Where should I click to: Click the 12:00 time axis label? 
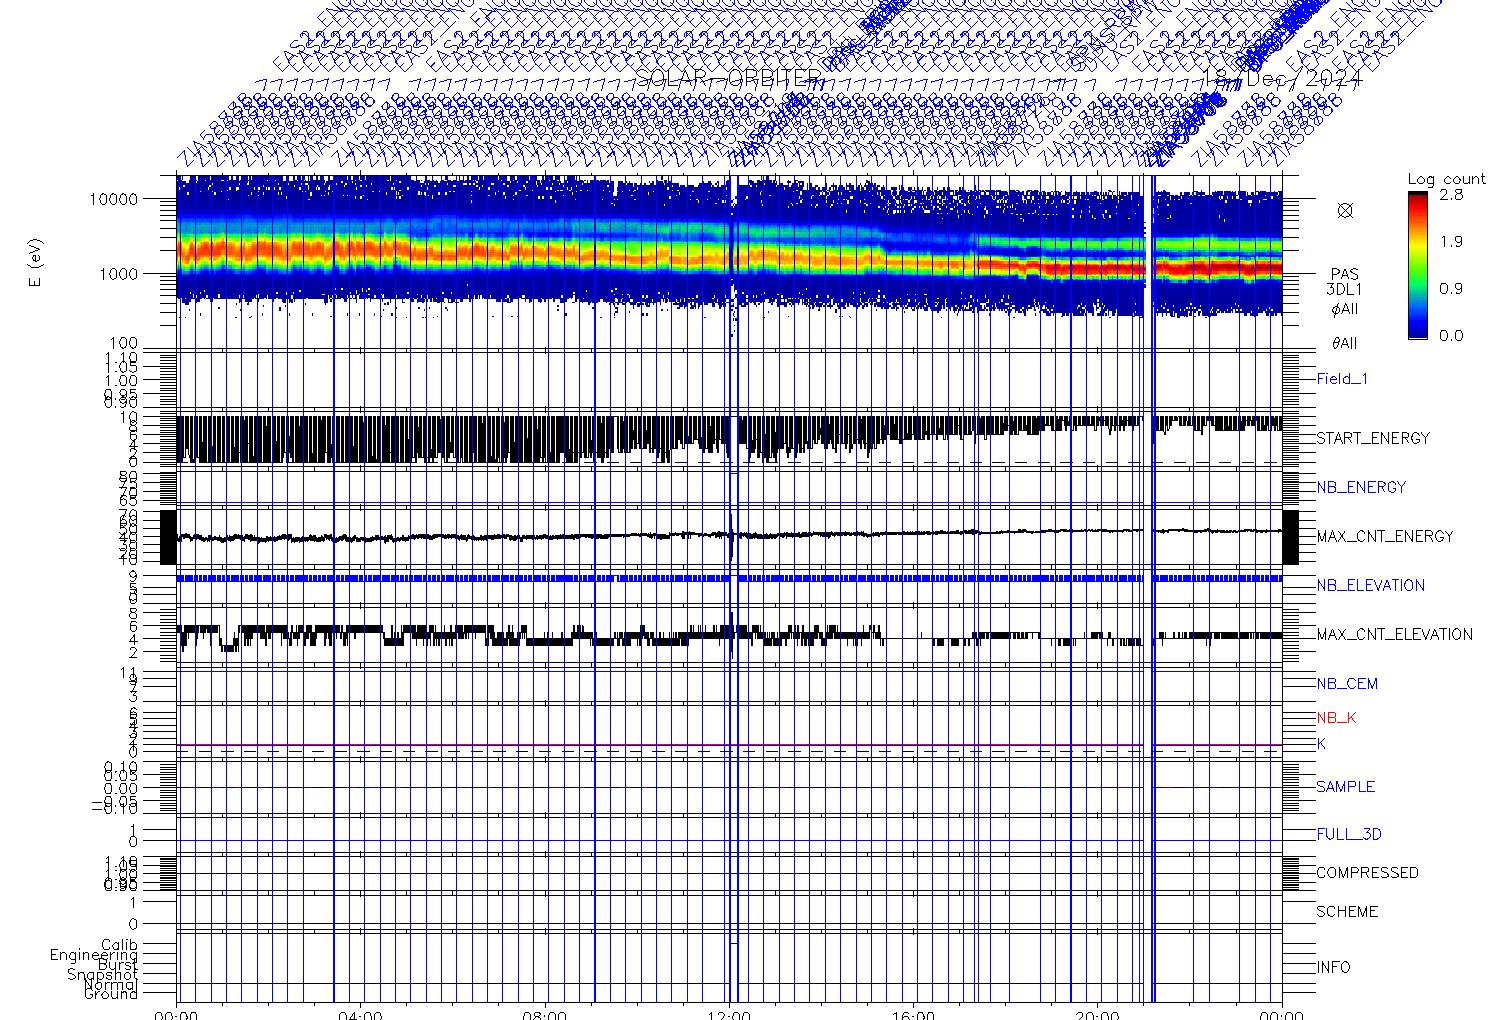pyautogui.click(x=729, y=1013)
